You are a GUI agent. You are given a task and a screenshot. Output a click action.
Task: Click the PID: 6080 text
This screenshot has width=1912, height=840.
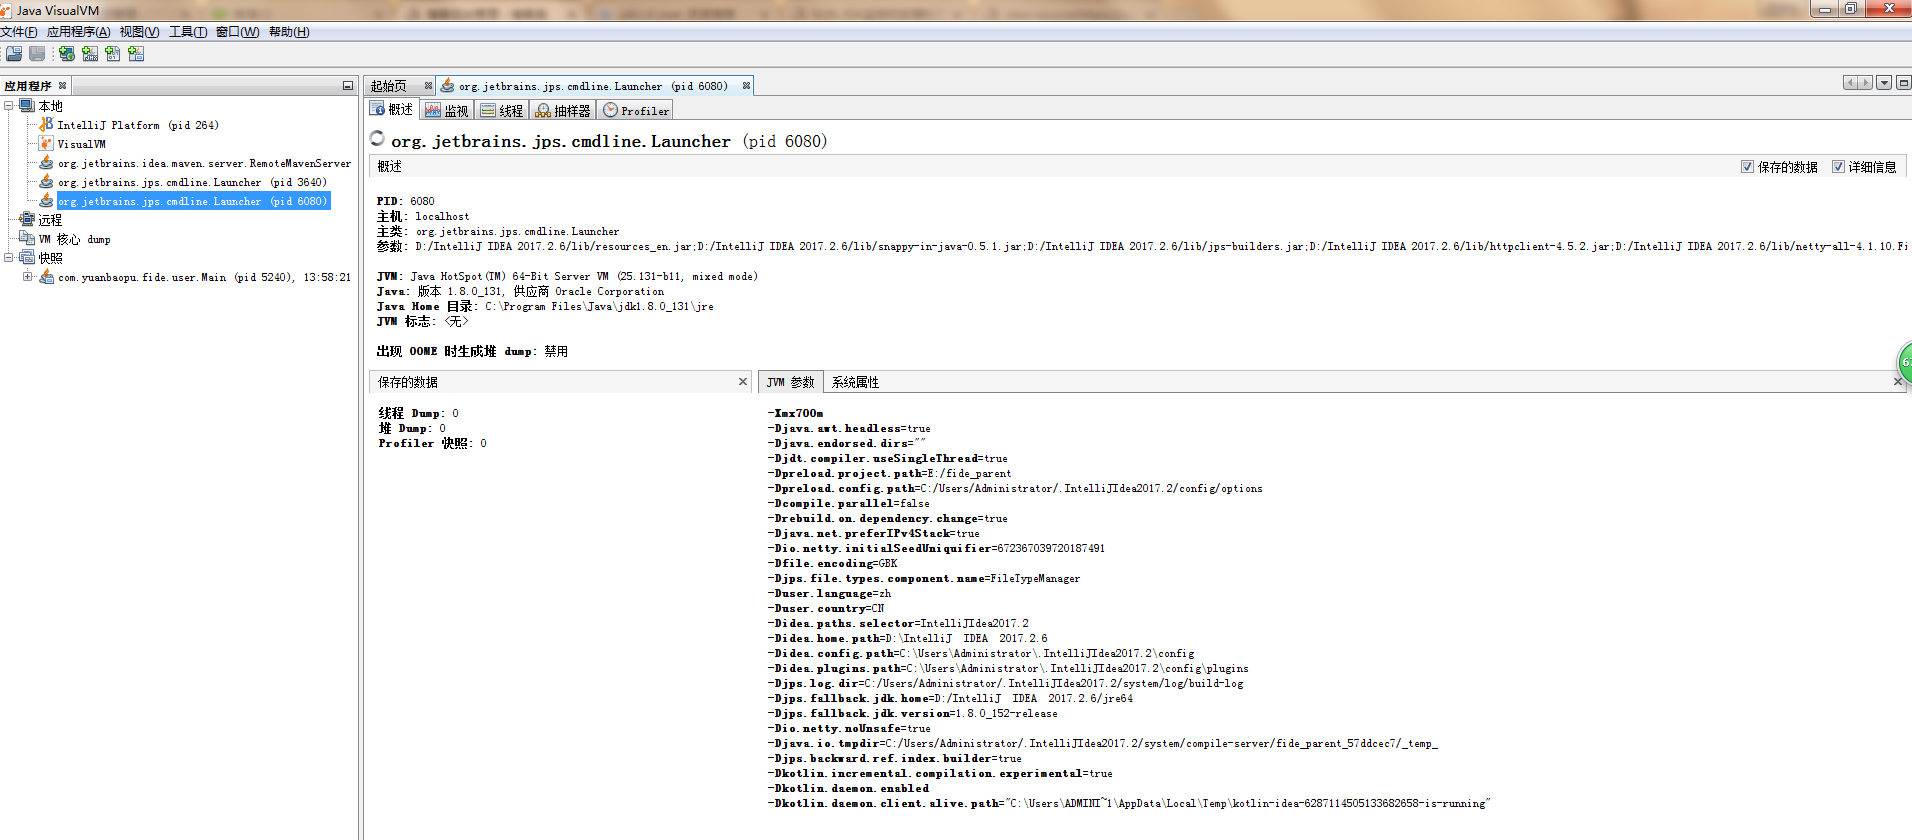(x=406, y=201)
